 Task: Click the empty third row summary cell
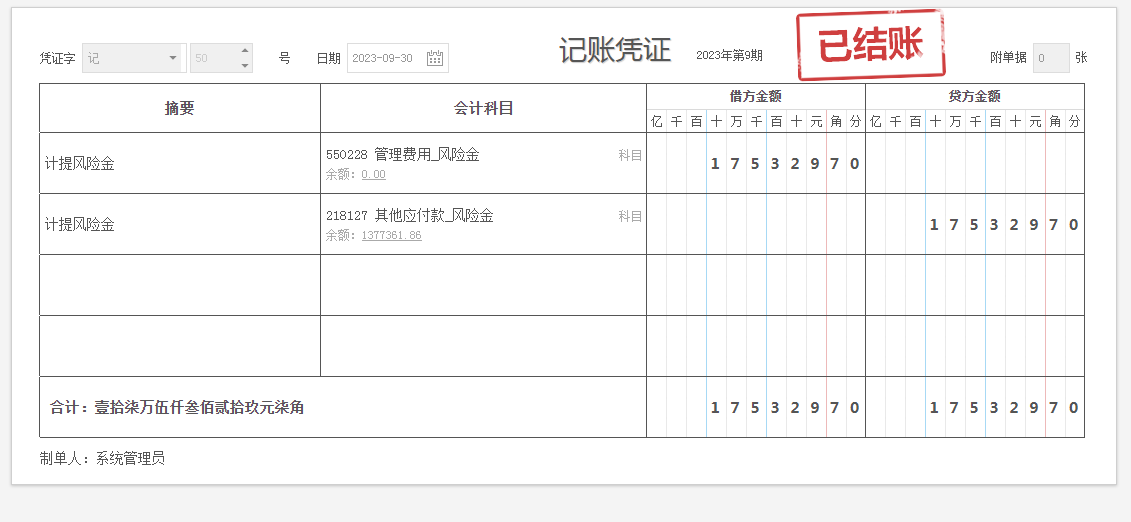click(180, 285)
